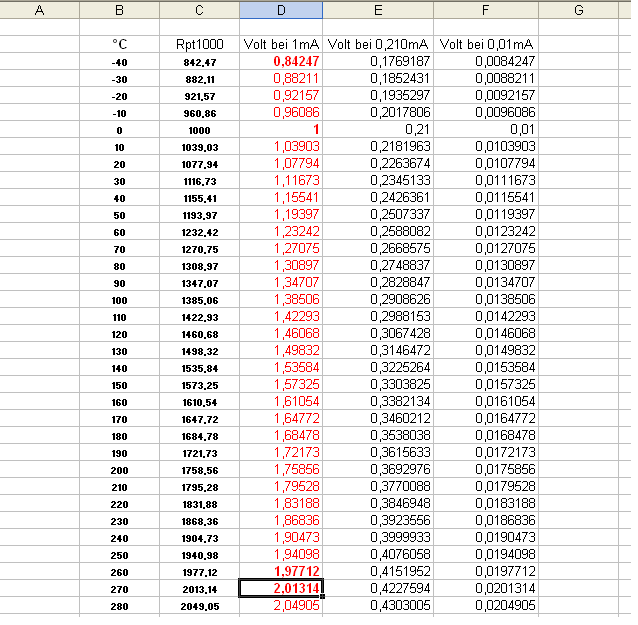Select cell containing 0,01
The height and width of the screenshot is (625, 638).
(x=486, y=130)
